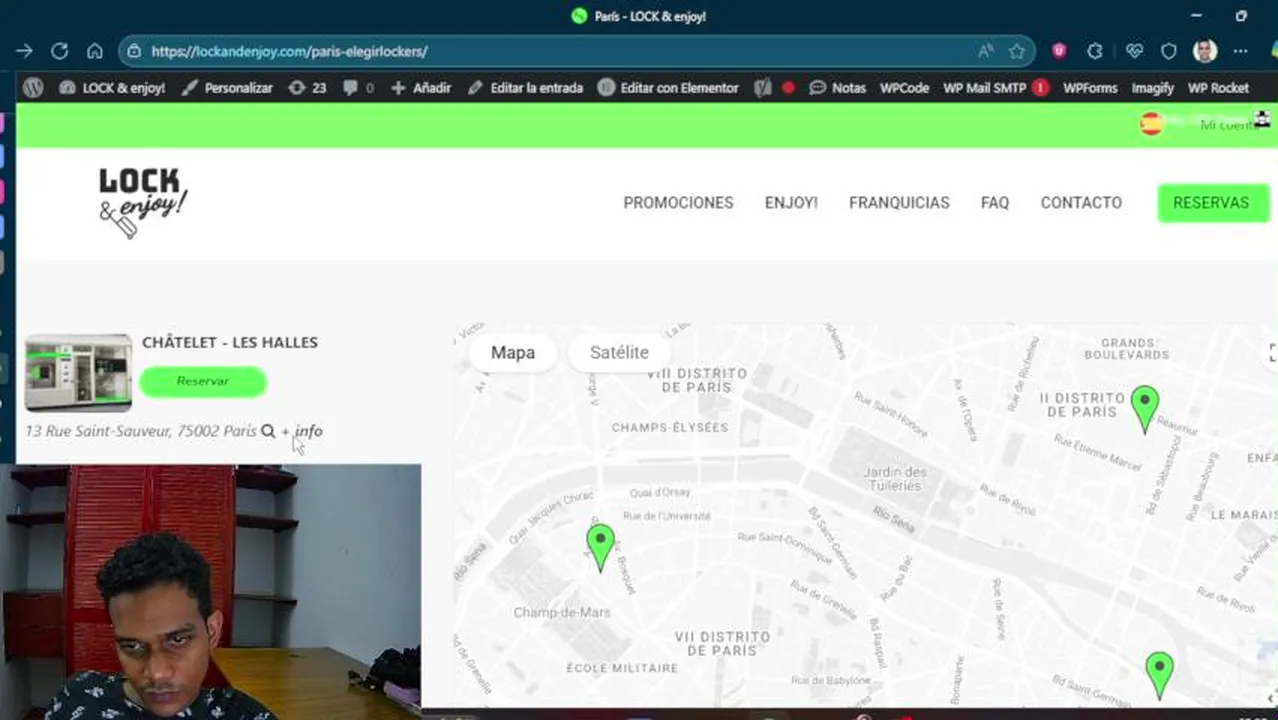Open the ENJOY! nav item
The image size is (1278, 720).
pyautogui.click(x=791, y=203)
